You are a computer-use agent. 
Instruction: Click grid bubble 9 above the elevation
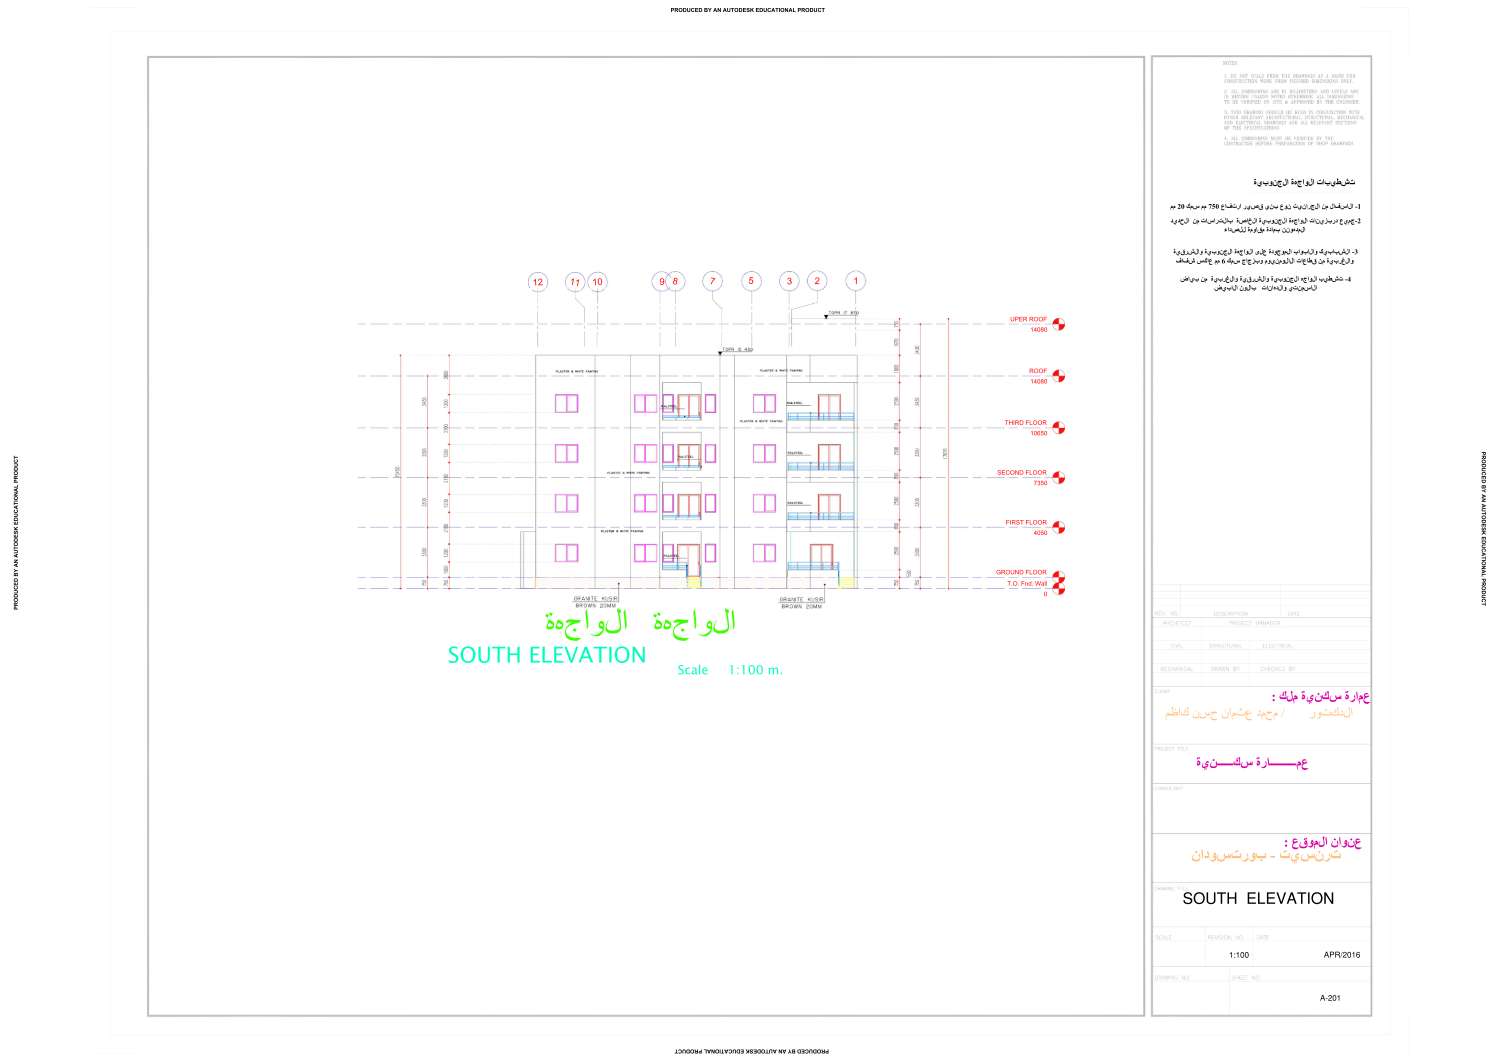click(x=661, y=282)
